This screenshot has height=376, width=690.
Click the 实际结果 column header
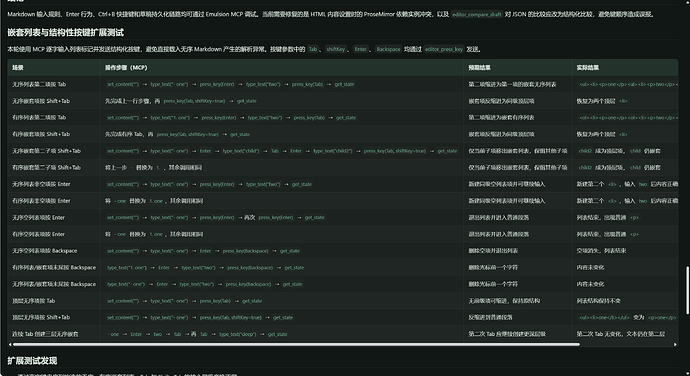(587, 68)
